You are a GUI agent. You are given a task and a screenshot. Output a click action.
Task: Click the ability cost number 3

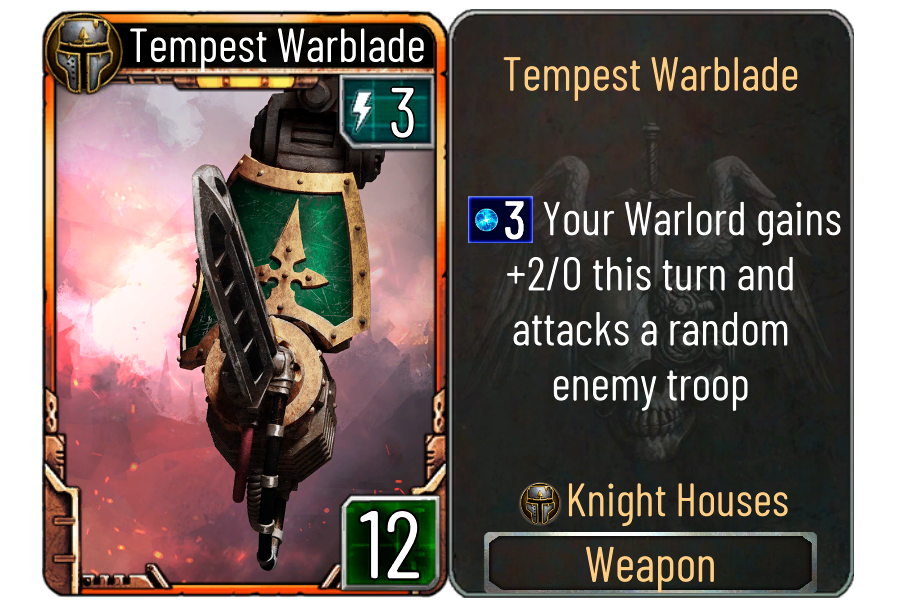[514, 220]
